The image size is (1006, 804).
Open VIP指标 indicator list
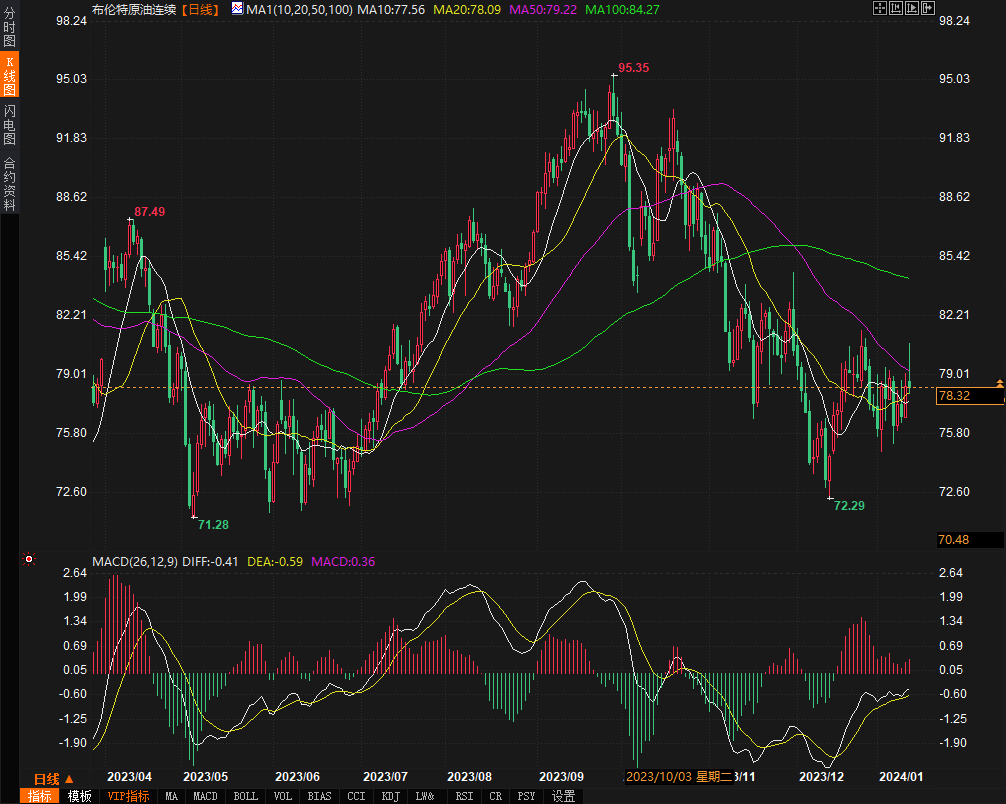point(128,796)
